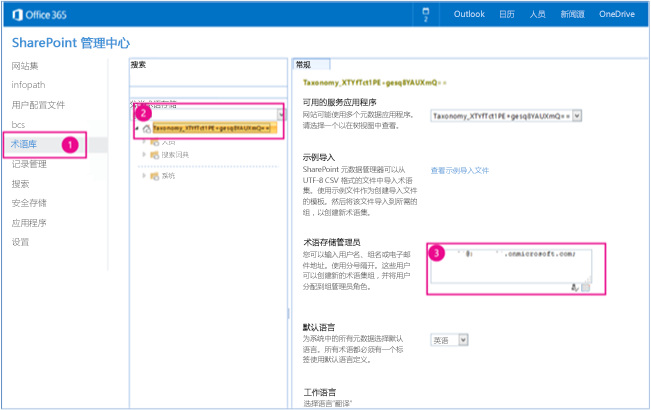
Task: Click the browse address book icon
Action: [585, 287]
